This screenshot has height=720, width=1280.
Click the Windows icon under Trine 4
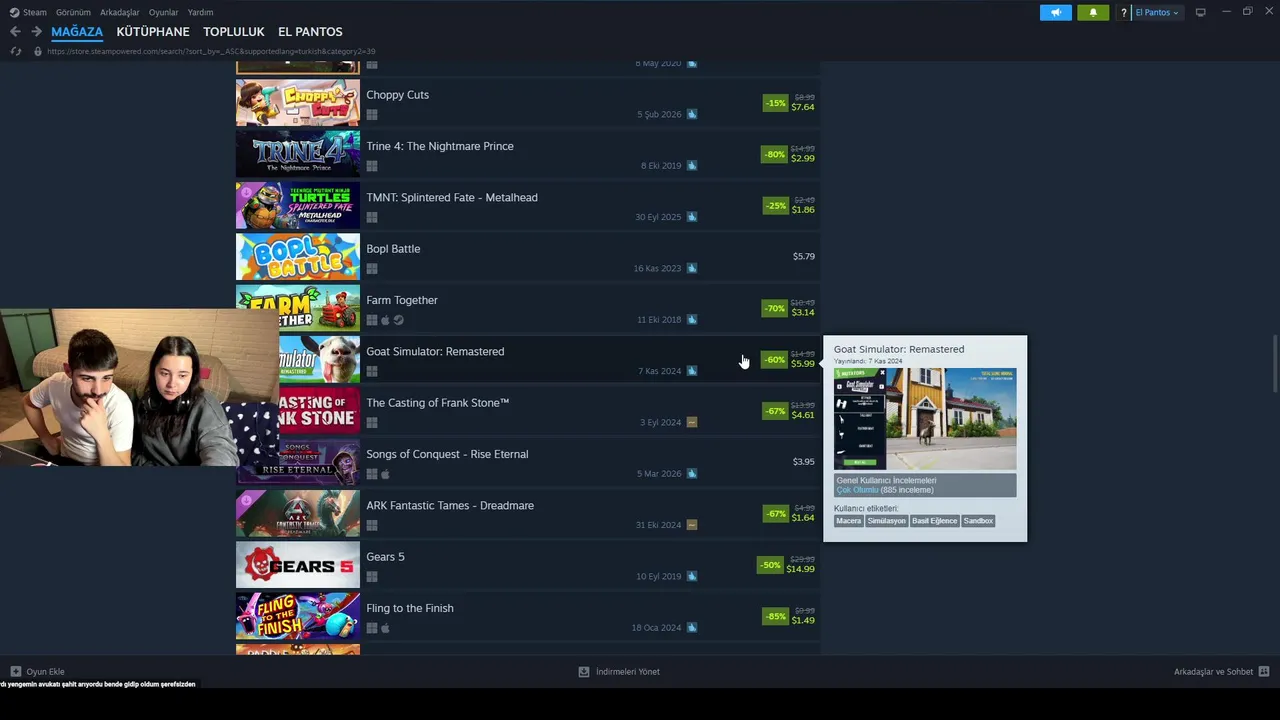coord(372,166)
